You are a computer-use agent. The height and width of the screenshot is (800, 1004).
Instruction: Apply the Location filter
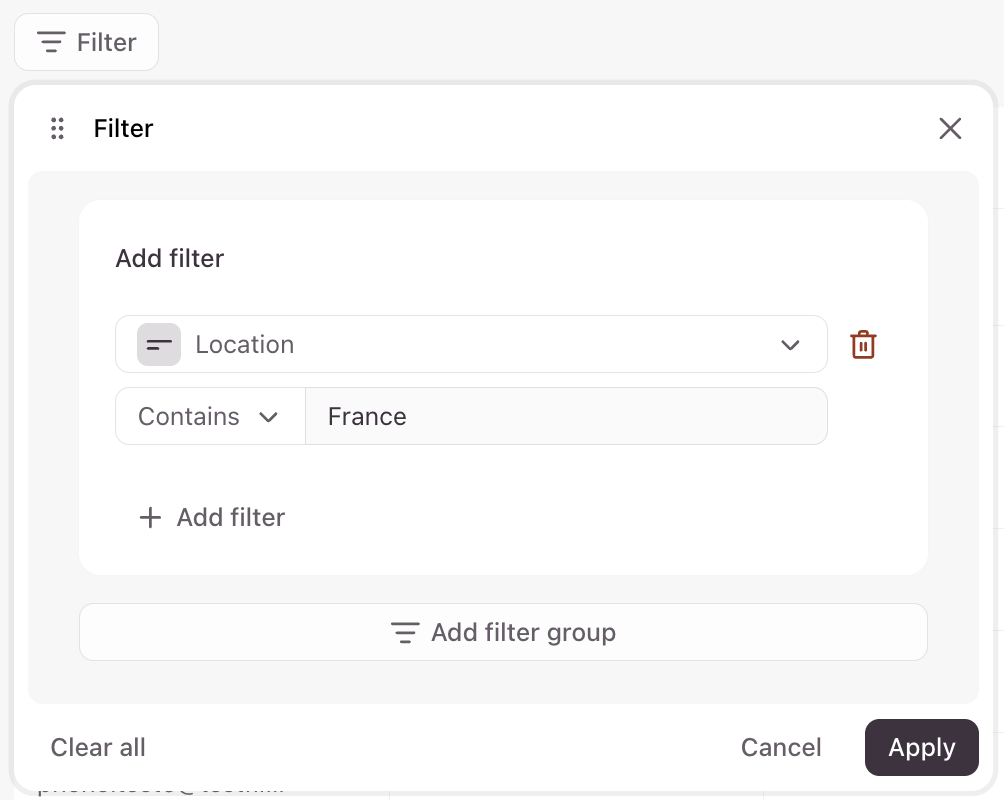[921, 748]
